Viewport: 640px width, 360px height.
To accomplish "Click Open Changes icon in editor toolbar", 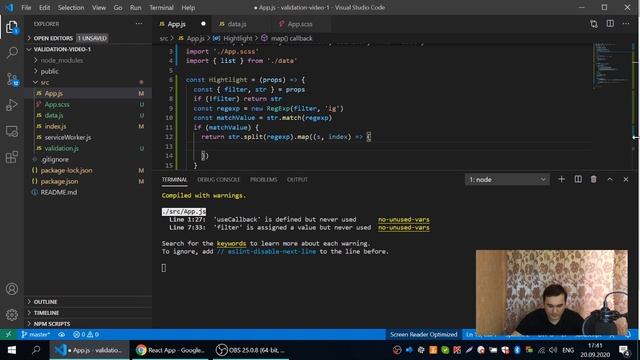I will click(x=594, y=24).
